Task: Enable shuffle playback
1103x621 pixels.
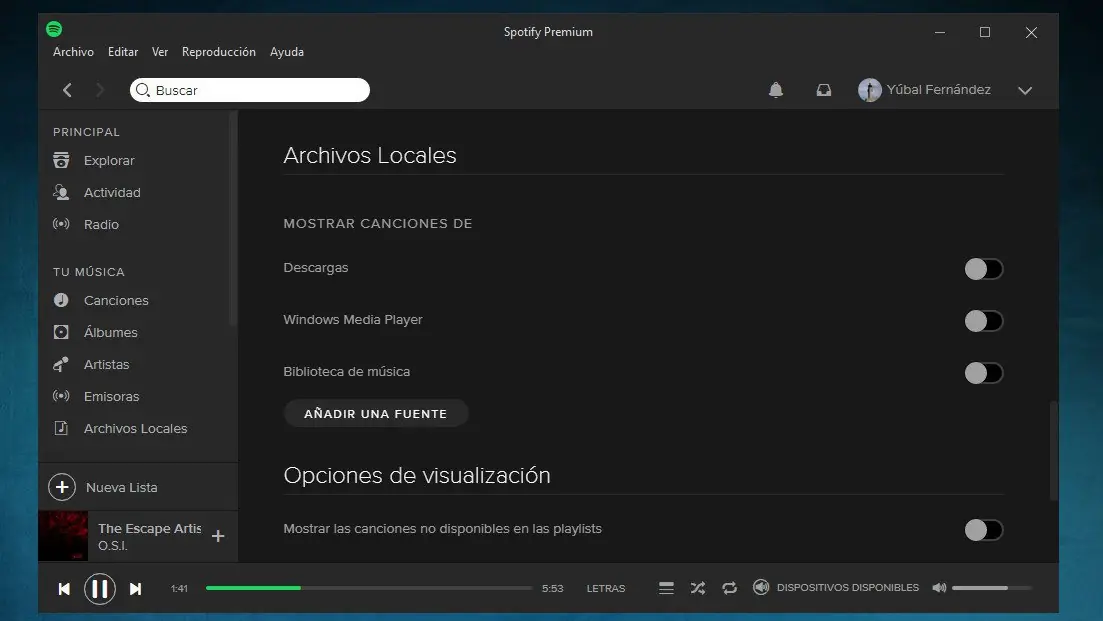Action: 698,588
